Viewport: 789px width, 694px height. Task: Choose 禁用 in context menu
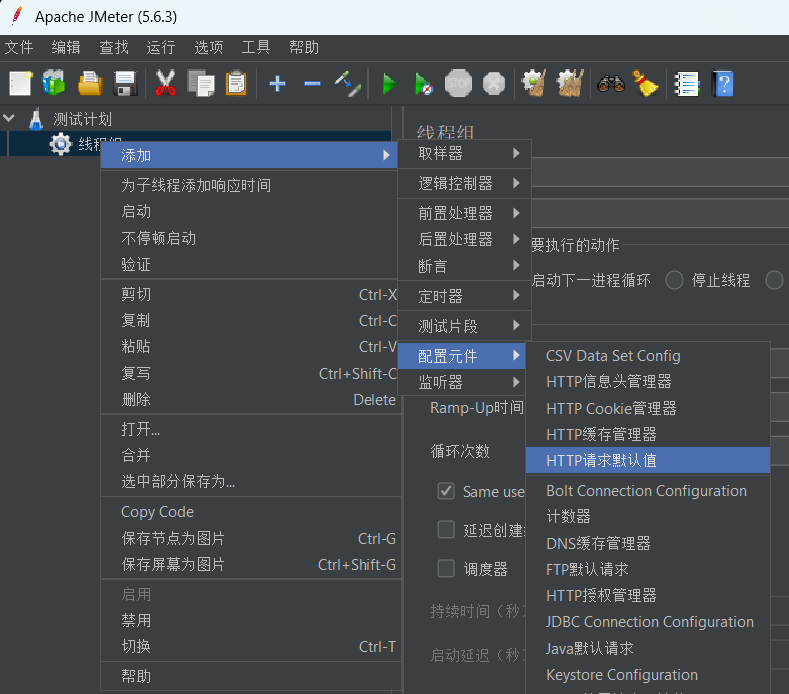click(x=251, y=620)
